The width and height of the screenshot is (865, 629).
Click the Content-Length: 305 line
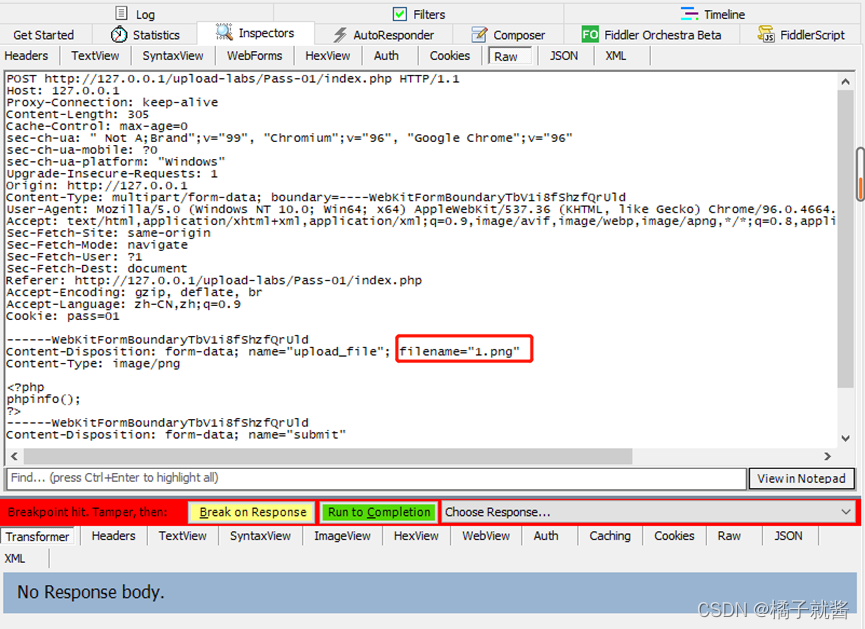click(77, 114)
